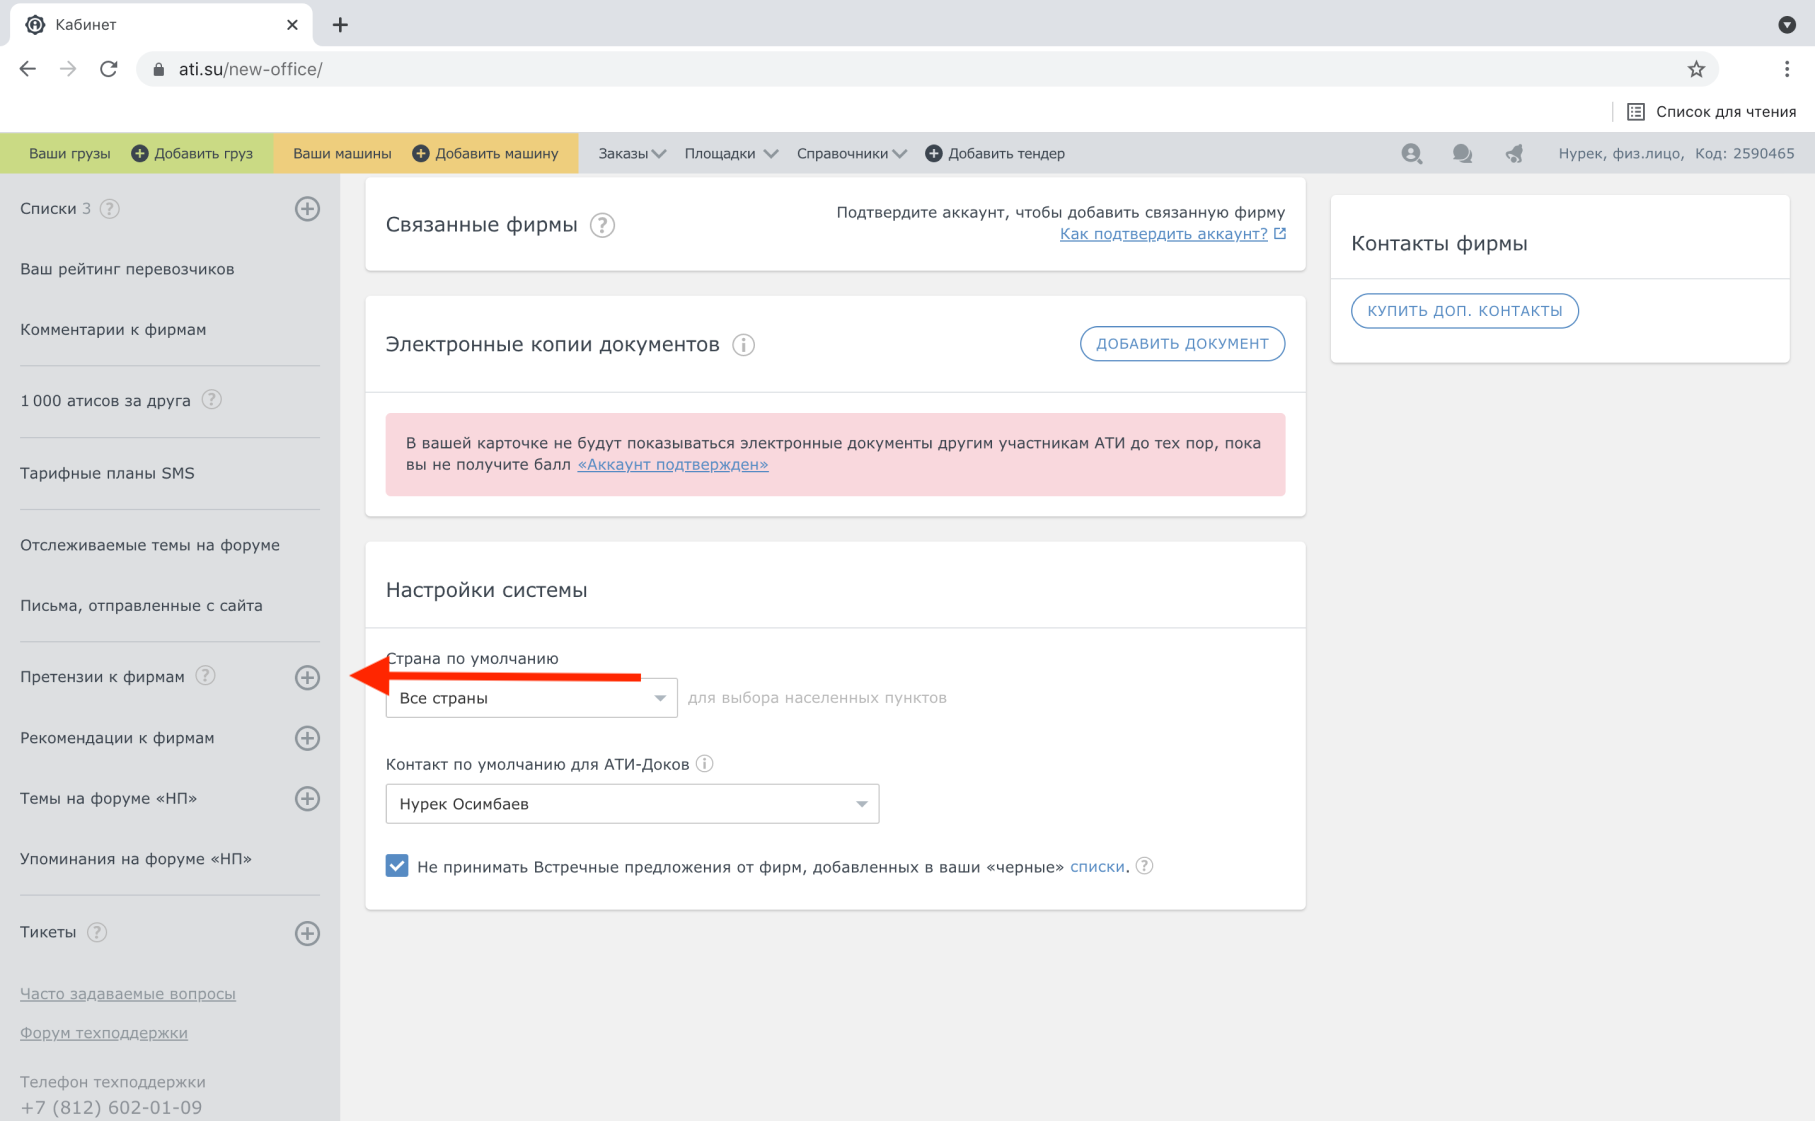Image resolution: width=1815 pixels, height=1121 pixels.
Task: Add a claim with plus icon by Претензии к фирмам
Action: [x=307, y=678]
